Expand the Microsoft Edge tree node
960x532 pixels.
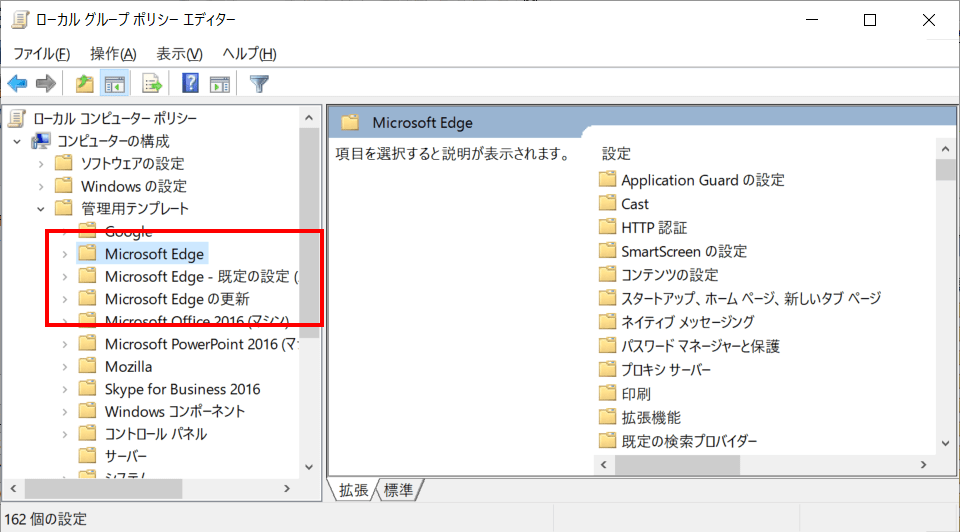(65, 254)
